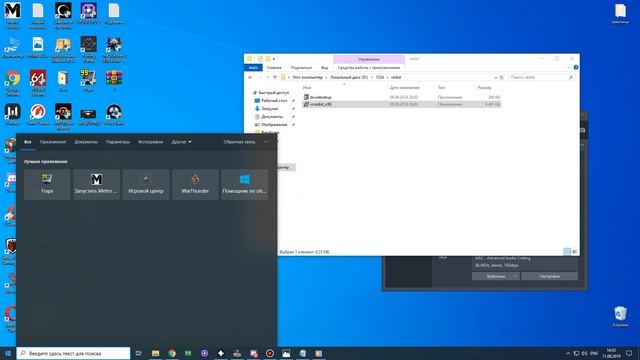Switch to the Приложения search filter tab

[53, 142]
